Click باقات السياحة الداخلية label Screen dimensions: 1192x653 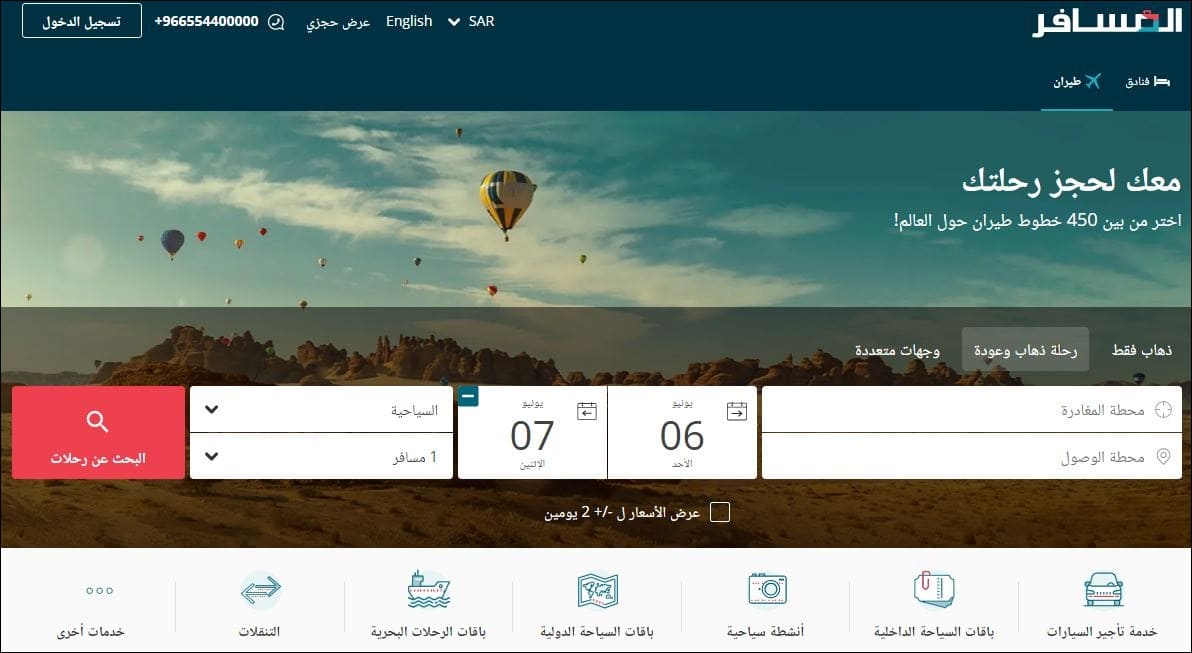934,632
